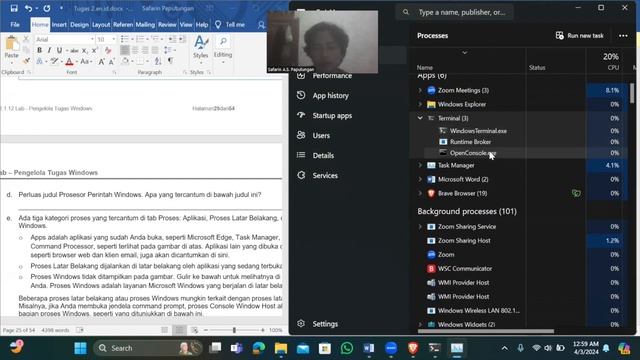
Task: Open the font size dropdown showing 10
Action: [x=113, y=39]
